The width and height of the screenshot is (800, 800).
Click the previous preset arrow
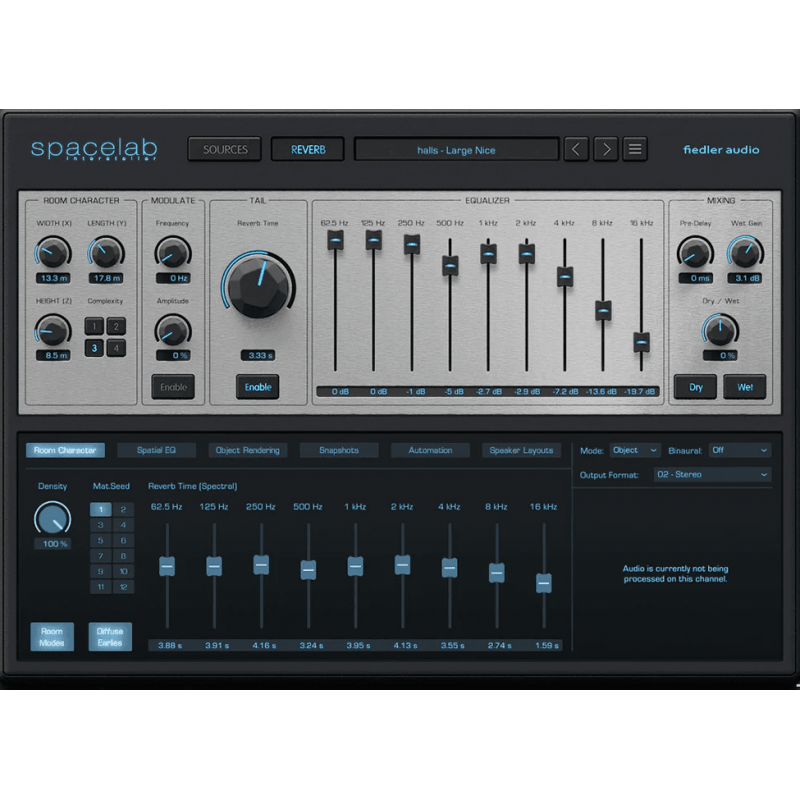(576, 148)
